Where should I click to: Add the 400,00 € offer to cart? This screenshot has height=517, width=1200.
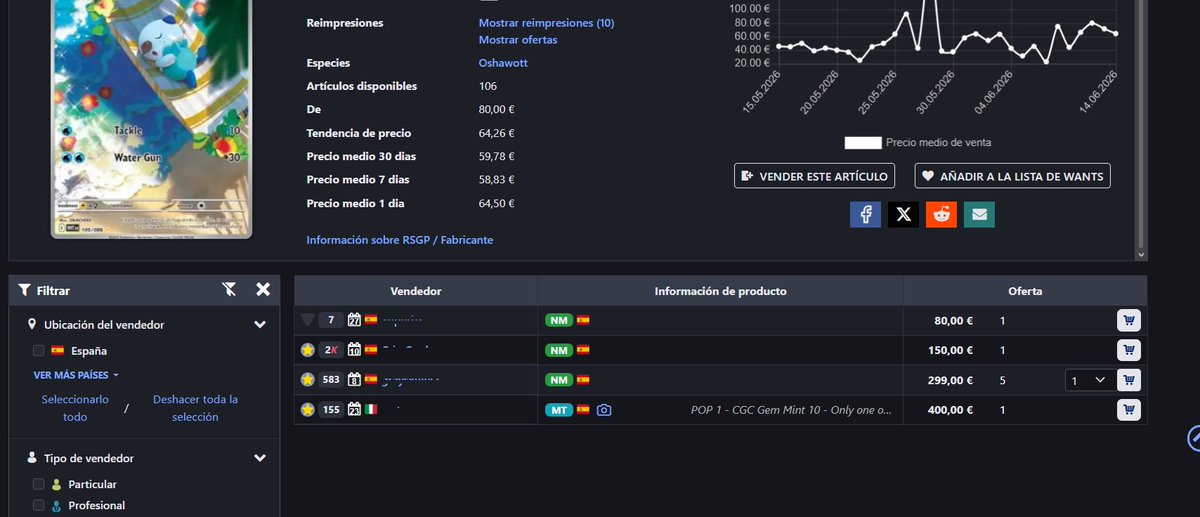pos(1128,410)
